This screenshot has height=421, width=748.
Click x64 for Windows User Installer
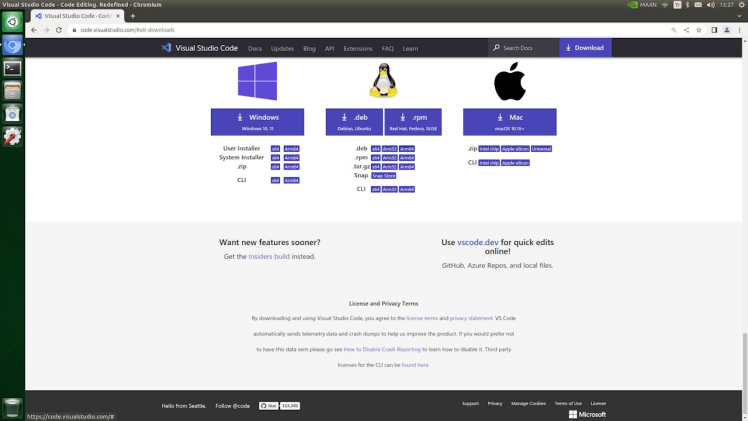click(275, 149)
